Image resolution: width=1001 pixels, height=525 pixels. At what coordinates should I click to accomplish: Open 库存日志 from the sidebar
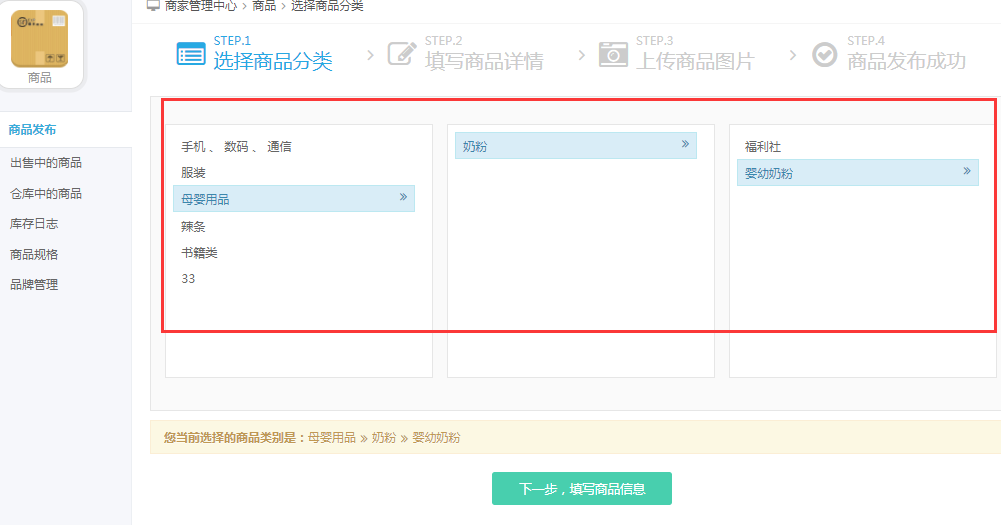coord(34,224)
